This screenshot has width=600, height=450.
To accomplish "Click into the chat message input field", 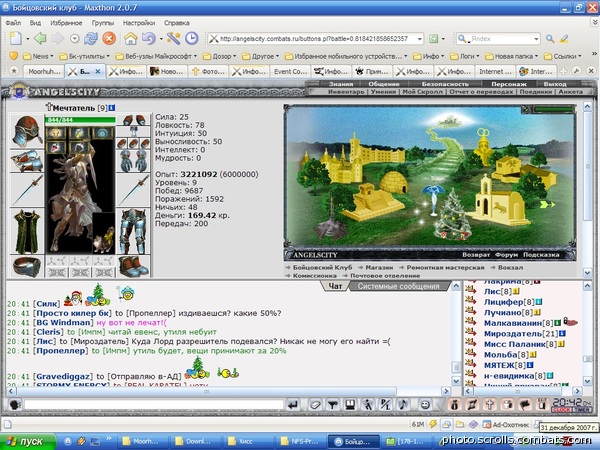I will coord(154,404).
